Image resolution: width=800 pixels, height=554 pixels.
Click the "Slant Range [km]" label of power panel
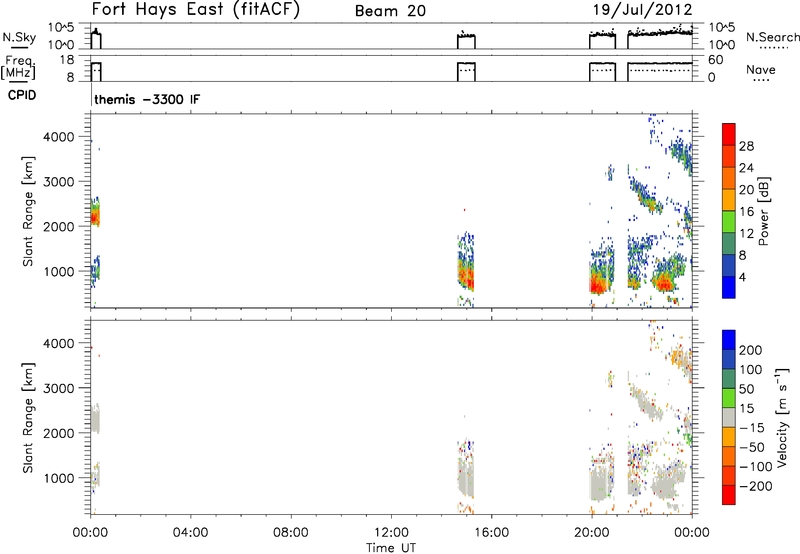(x=28, y=211)
